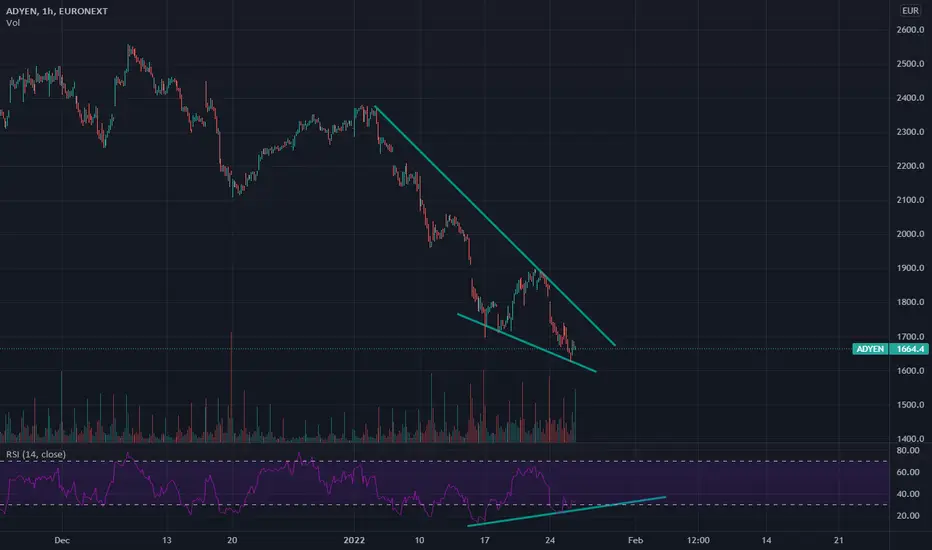Click the 14 date label on time axis
Image resolution: width=932 pixels, height=550 pixels.
766,540
